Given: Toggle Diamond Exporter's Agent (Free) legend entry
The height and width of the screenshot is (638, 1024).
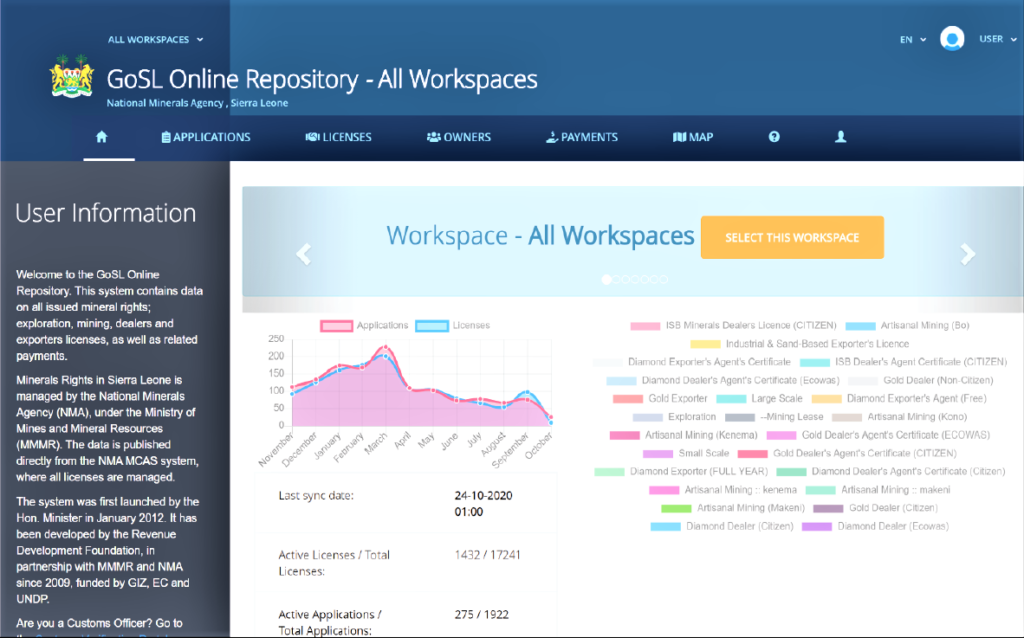Looking at the screenshot, I should pyautogui.click(x=899, y=398).
